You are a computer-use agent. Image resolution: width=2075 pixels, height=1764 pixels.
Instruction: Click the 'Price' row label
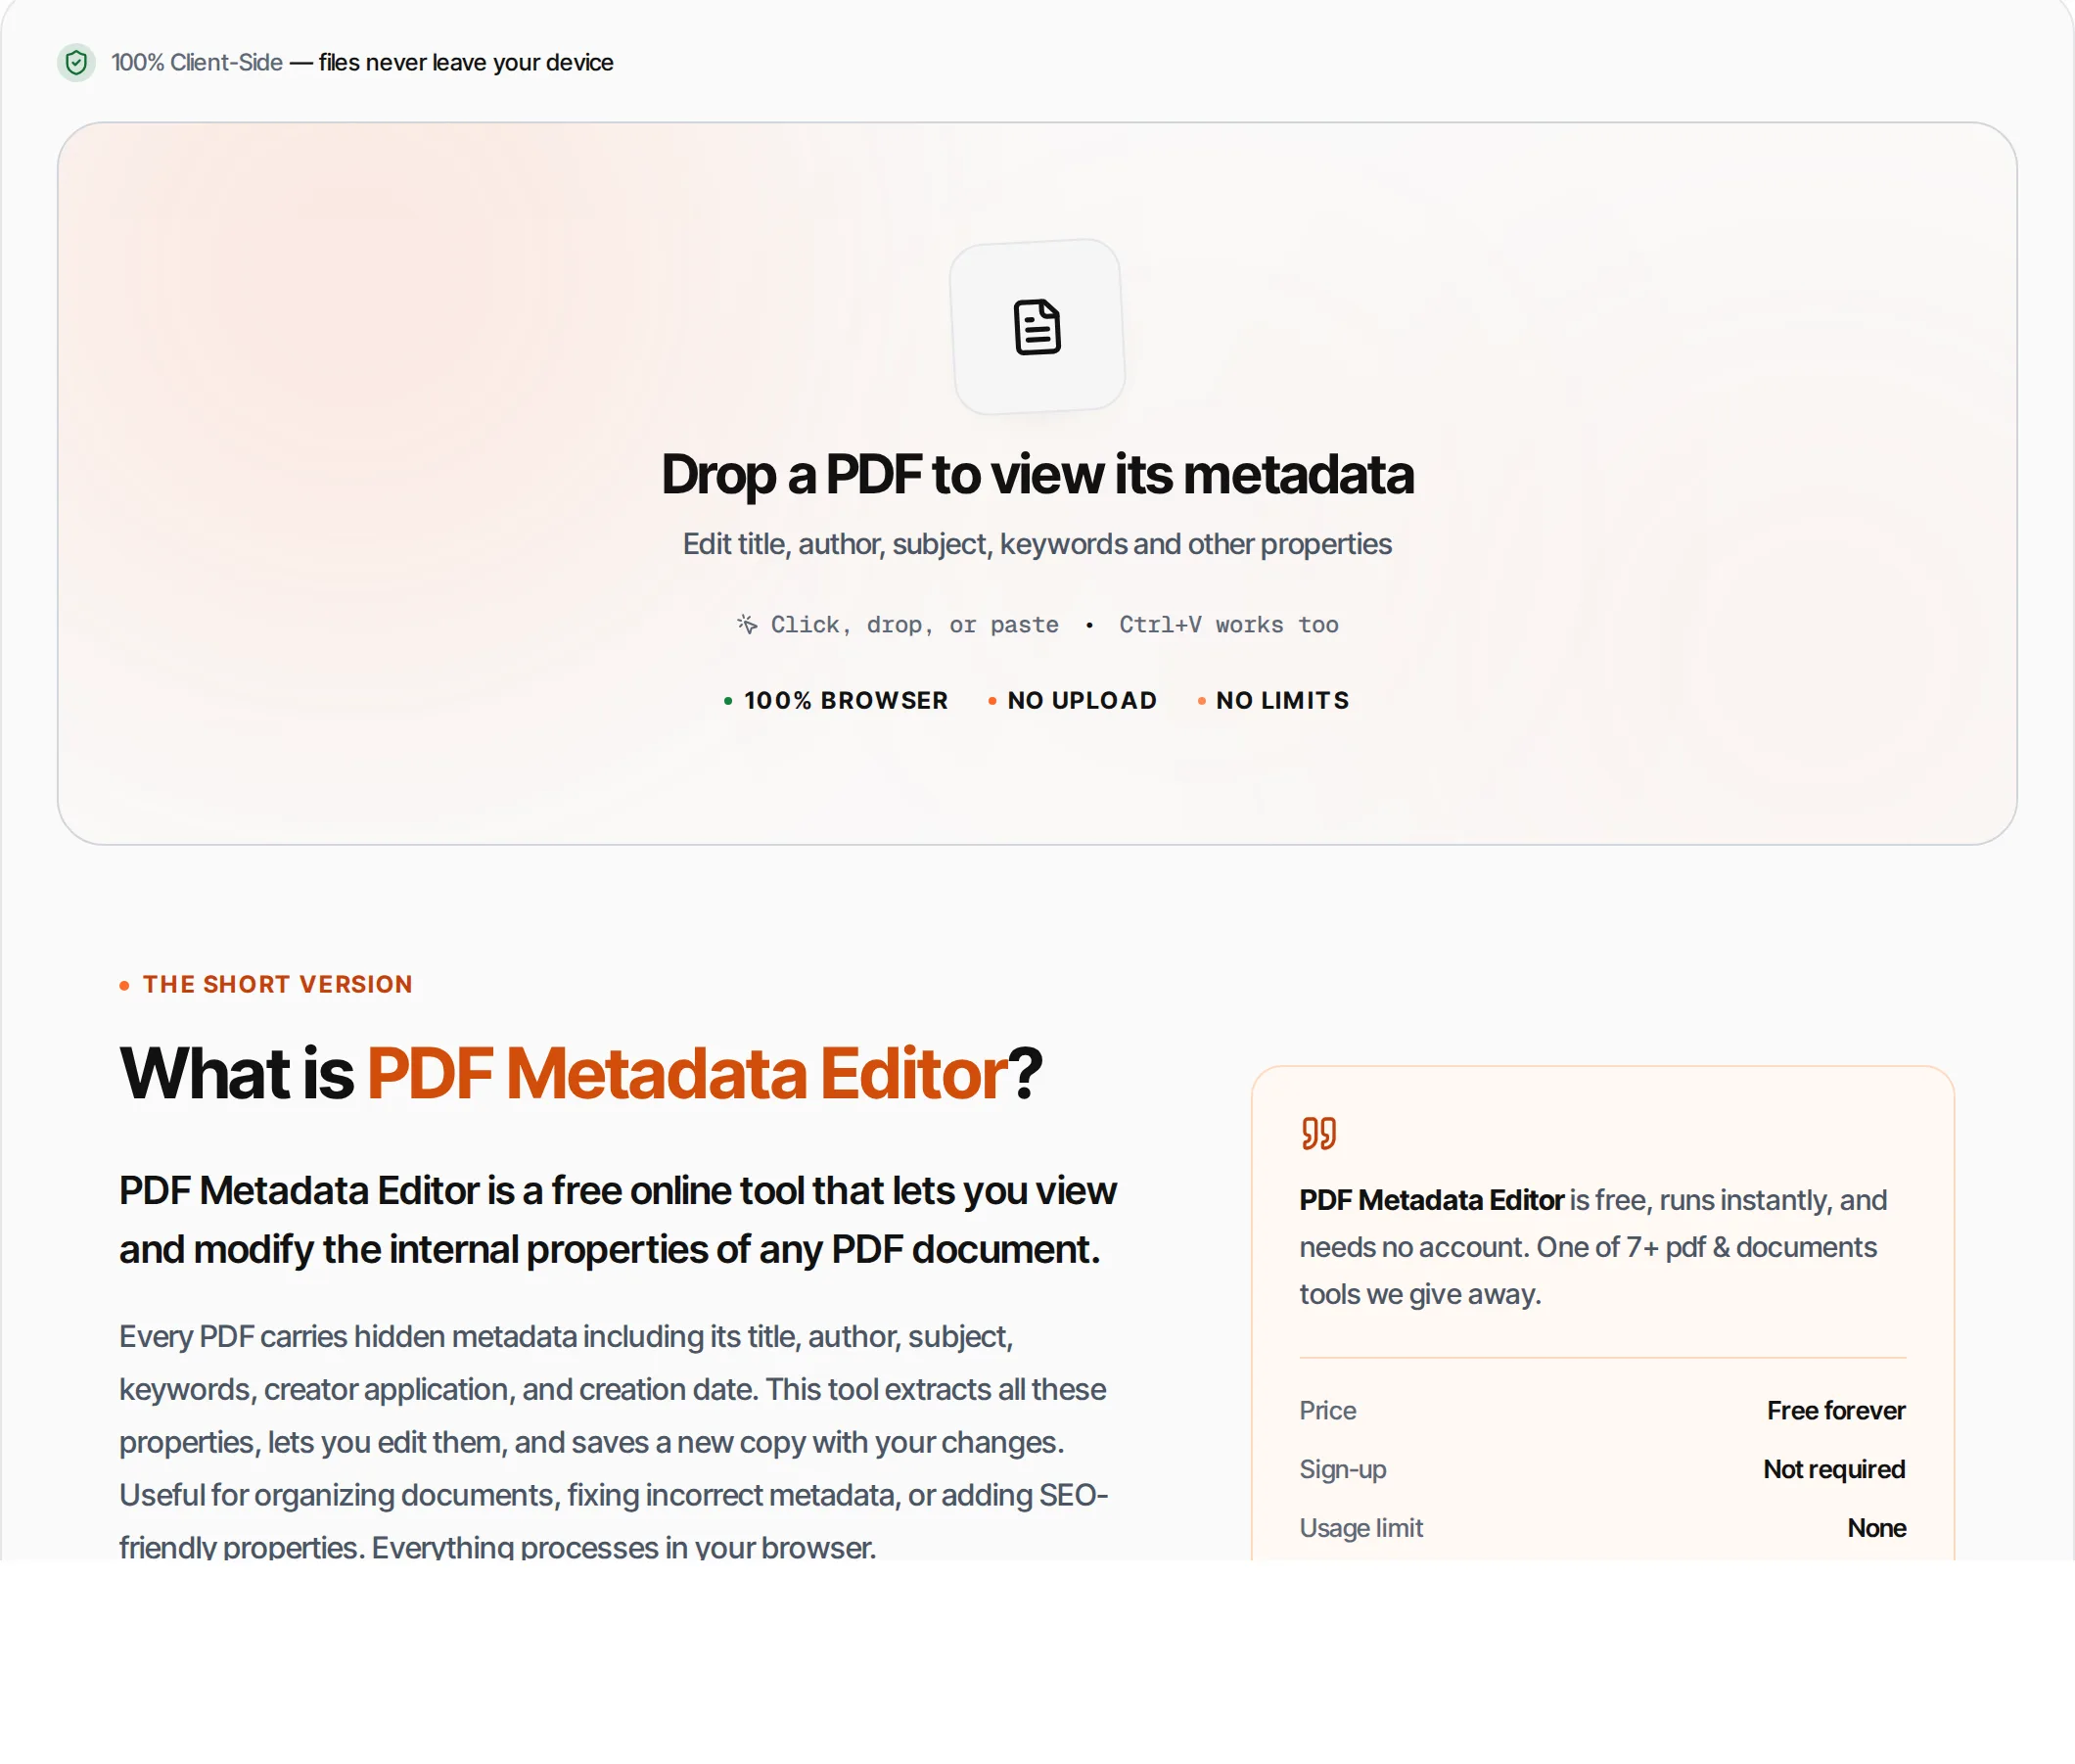(1327, 1411)
